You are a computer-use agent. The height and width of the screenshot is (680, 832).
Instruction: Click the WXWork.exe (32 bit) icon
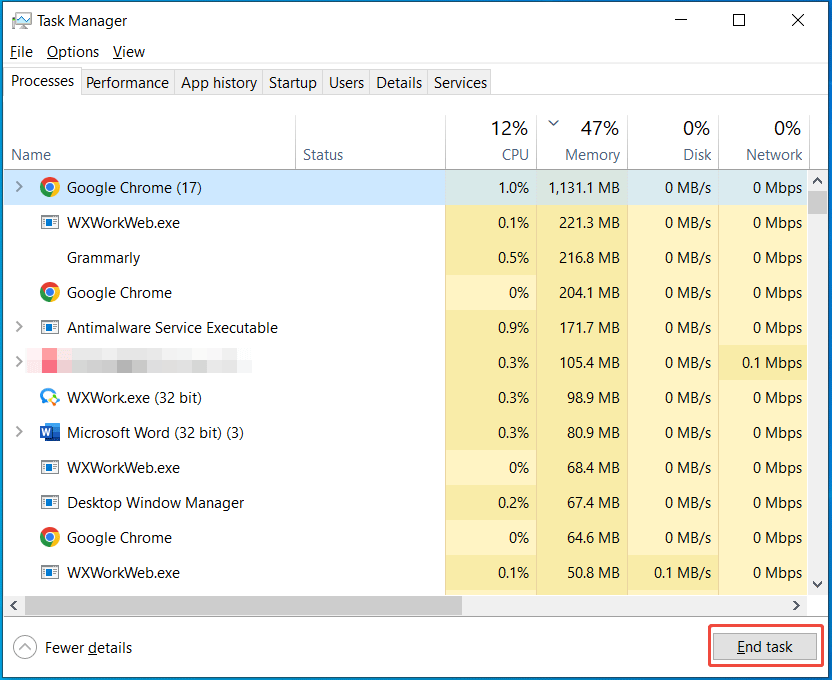[x=50, y=397]
